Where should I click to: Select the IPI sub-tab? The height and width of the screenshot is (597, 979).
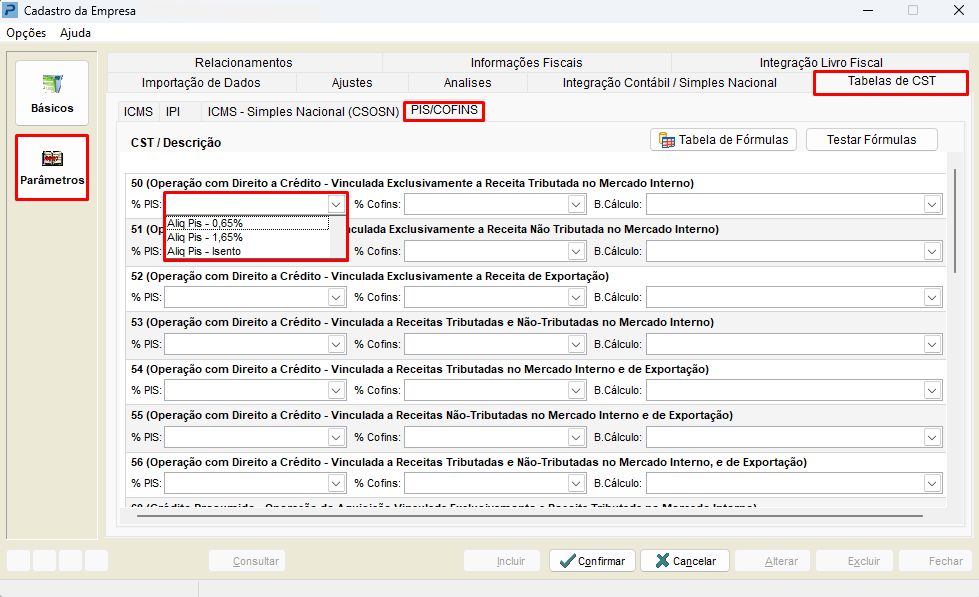[173, 111]
